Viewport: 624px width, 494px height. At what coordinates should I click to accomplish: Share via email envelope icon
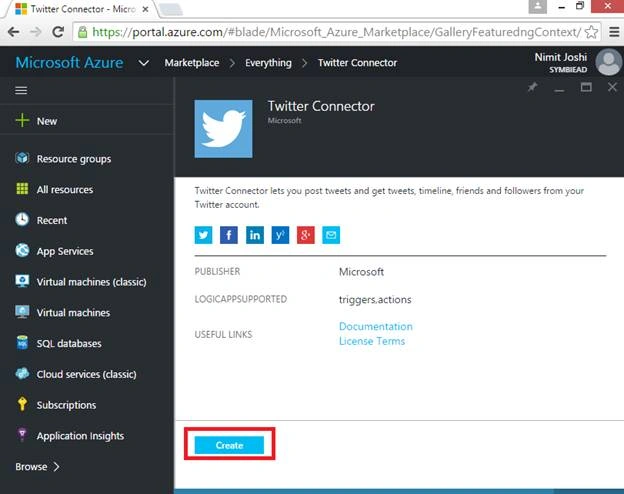pos(331,235)
